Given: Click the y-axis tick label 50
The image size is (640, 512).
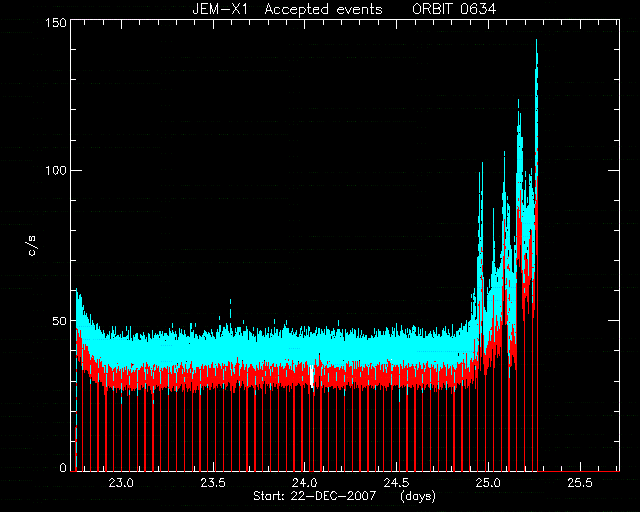Looking at the screenshot, I should [x=59, y=321].
